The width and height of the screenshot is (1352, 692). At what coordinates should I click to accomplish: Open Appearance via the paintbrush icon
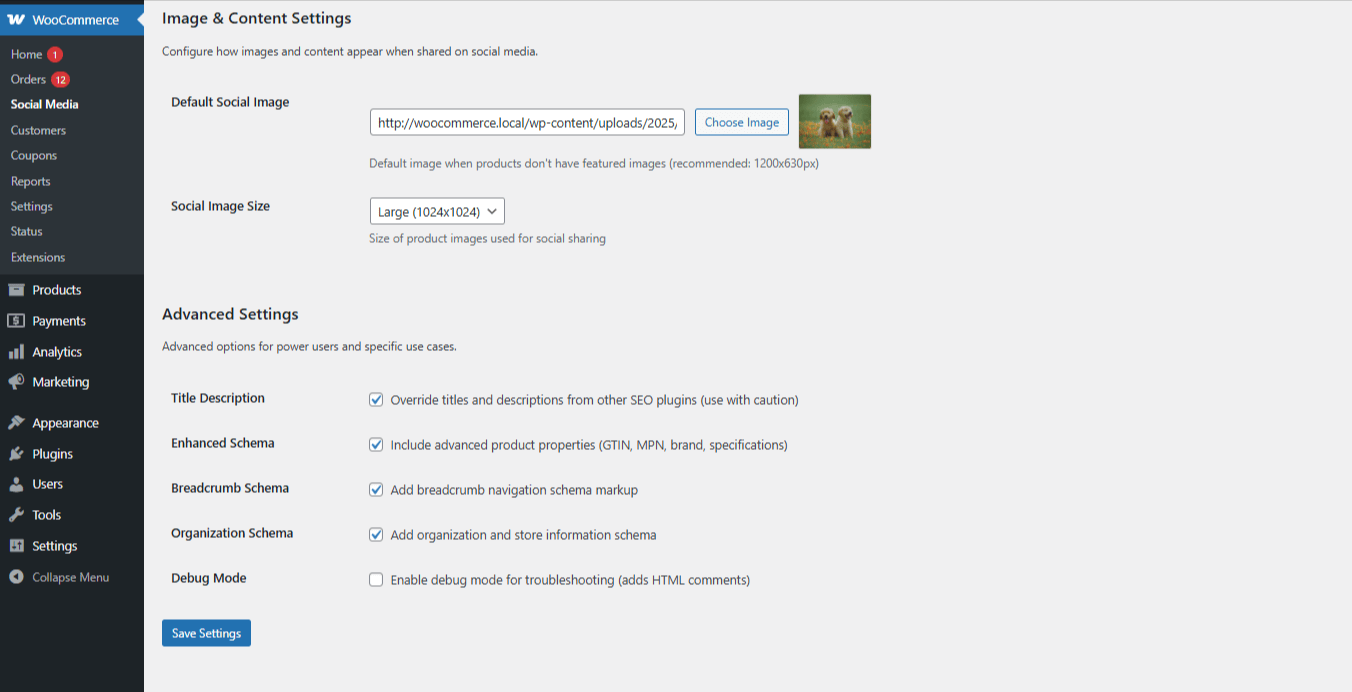(16, 423)
